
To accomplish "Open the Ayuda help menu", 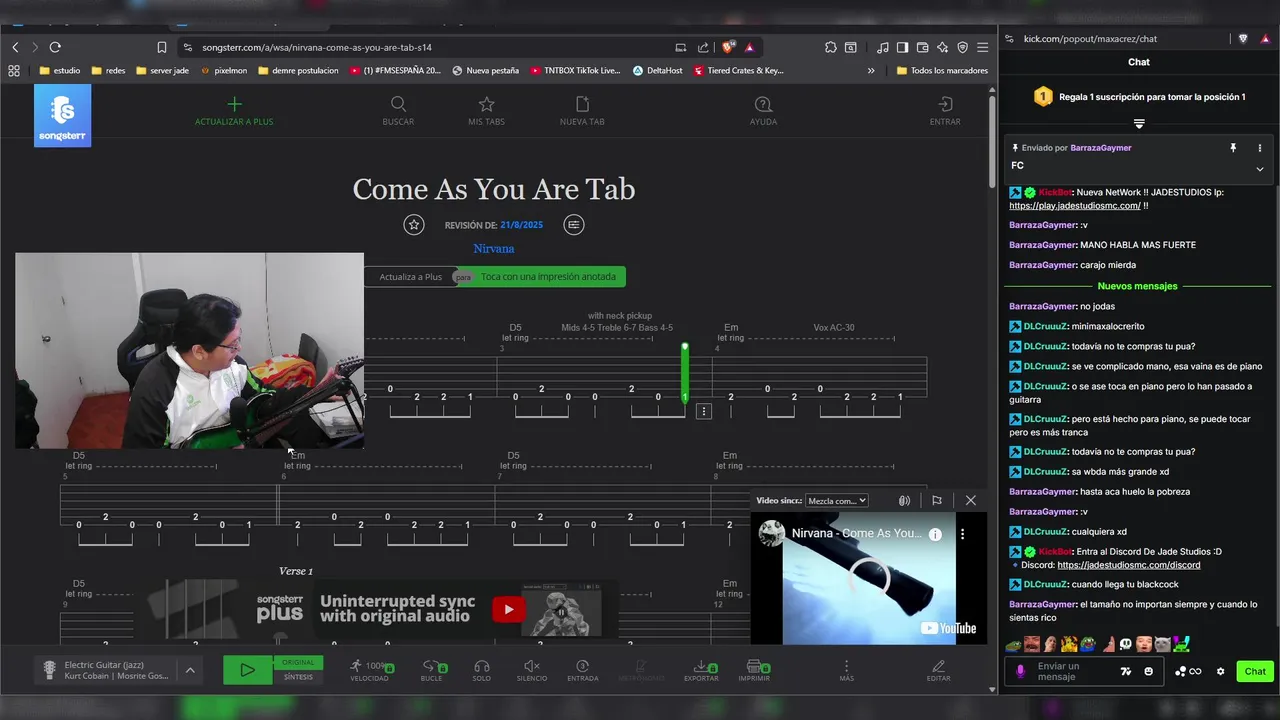I will (763, 111).
